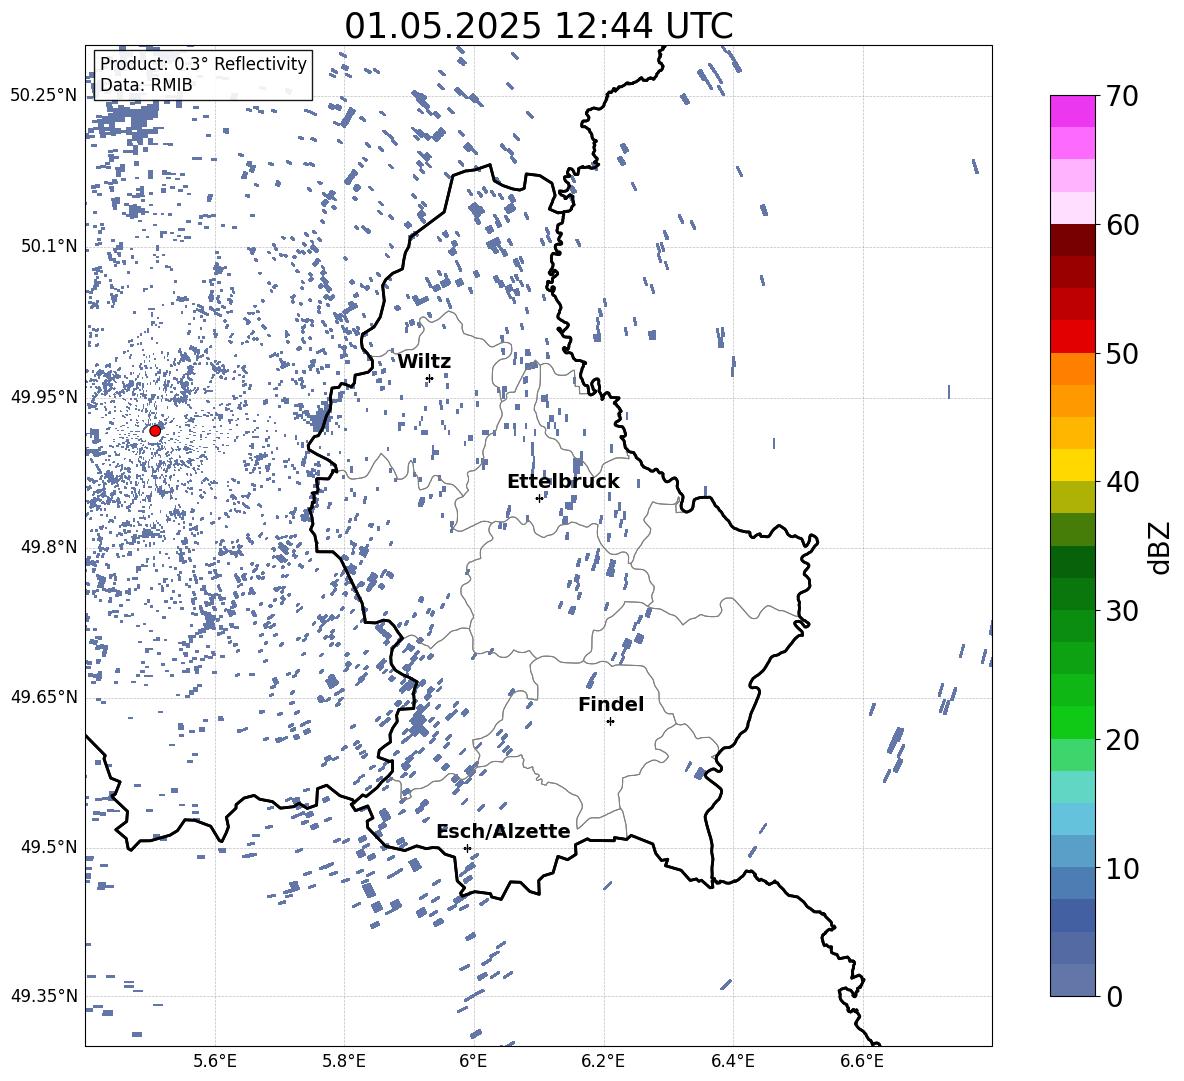This screenshot has width=1184, height=1081.
Task: Click the 5.6°E longitude tick label
Action: tap(215, 1062)
